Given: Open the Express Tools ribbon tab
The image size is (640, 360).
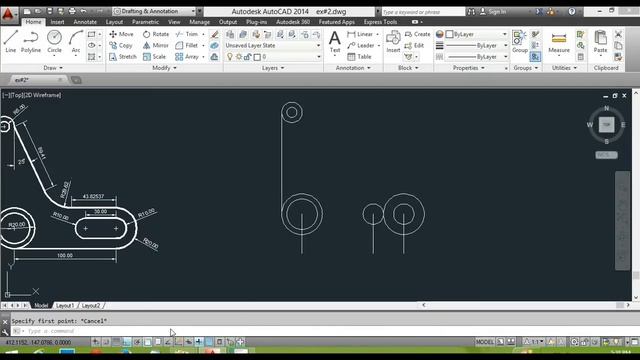Looking at the screenshot, I should click(x=380, y=22).
